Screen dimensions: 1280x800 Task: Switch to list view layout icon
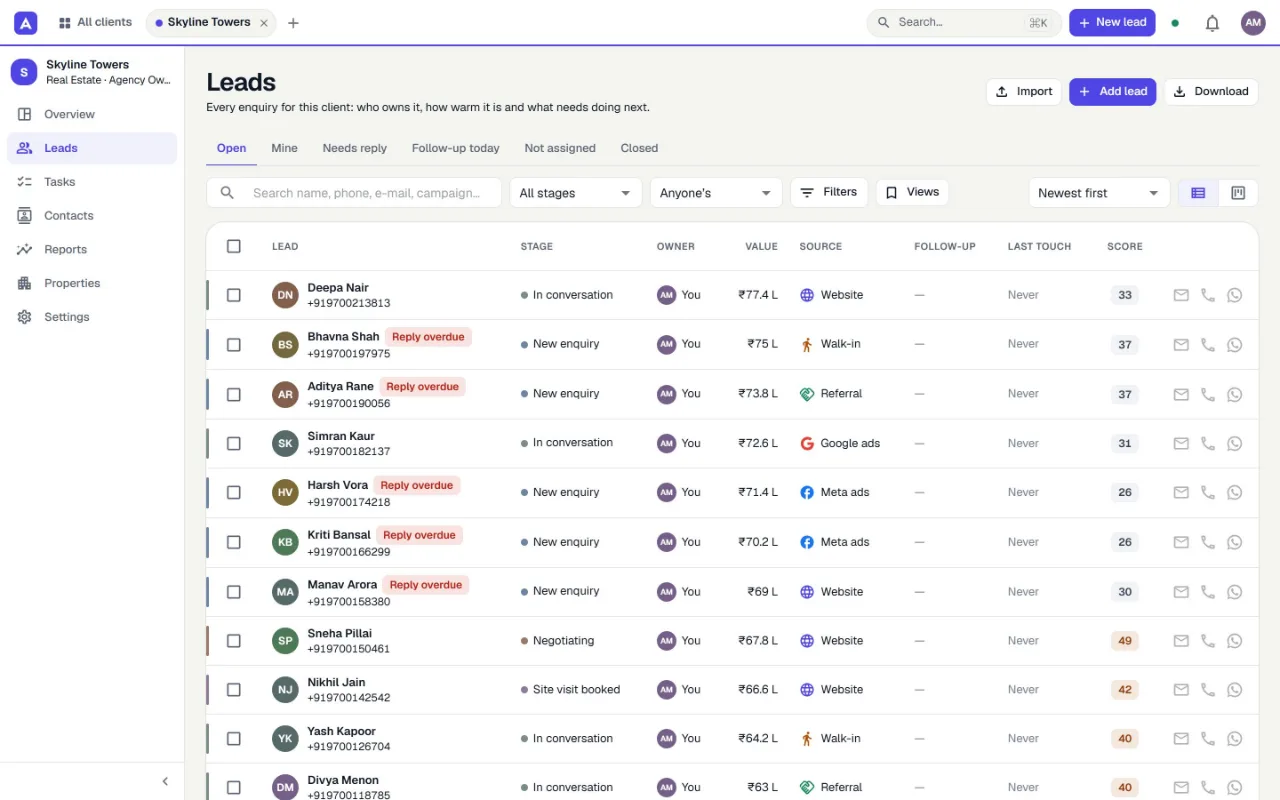(1198, 193)
